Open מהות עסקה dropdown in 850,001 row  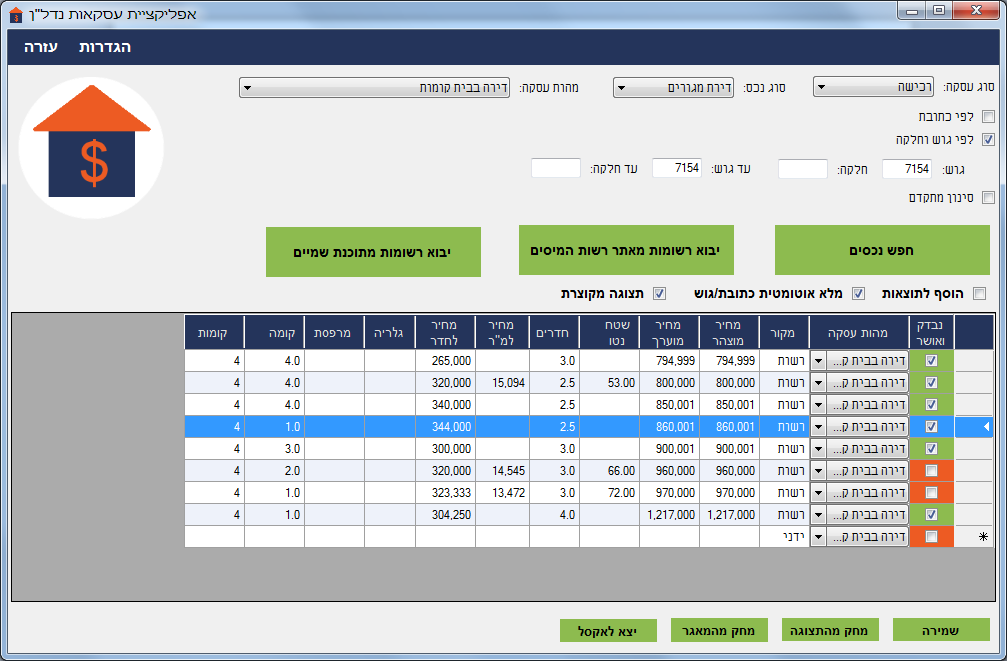[818, 405]
